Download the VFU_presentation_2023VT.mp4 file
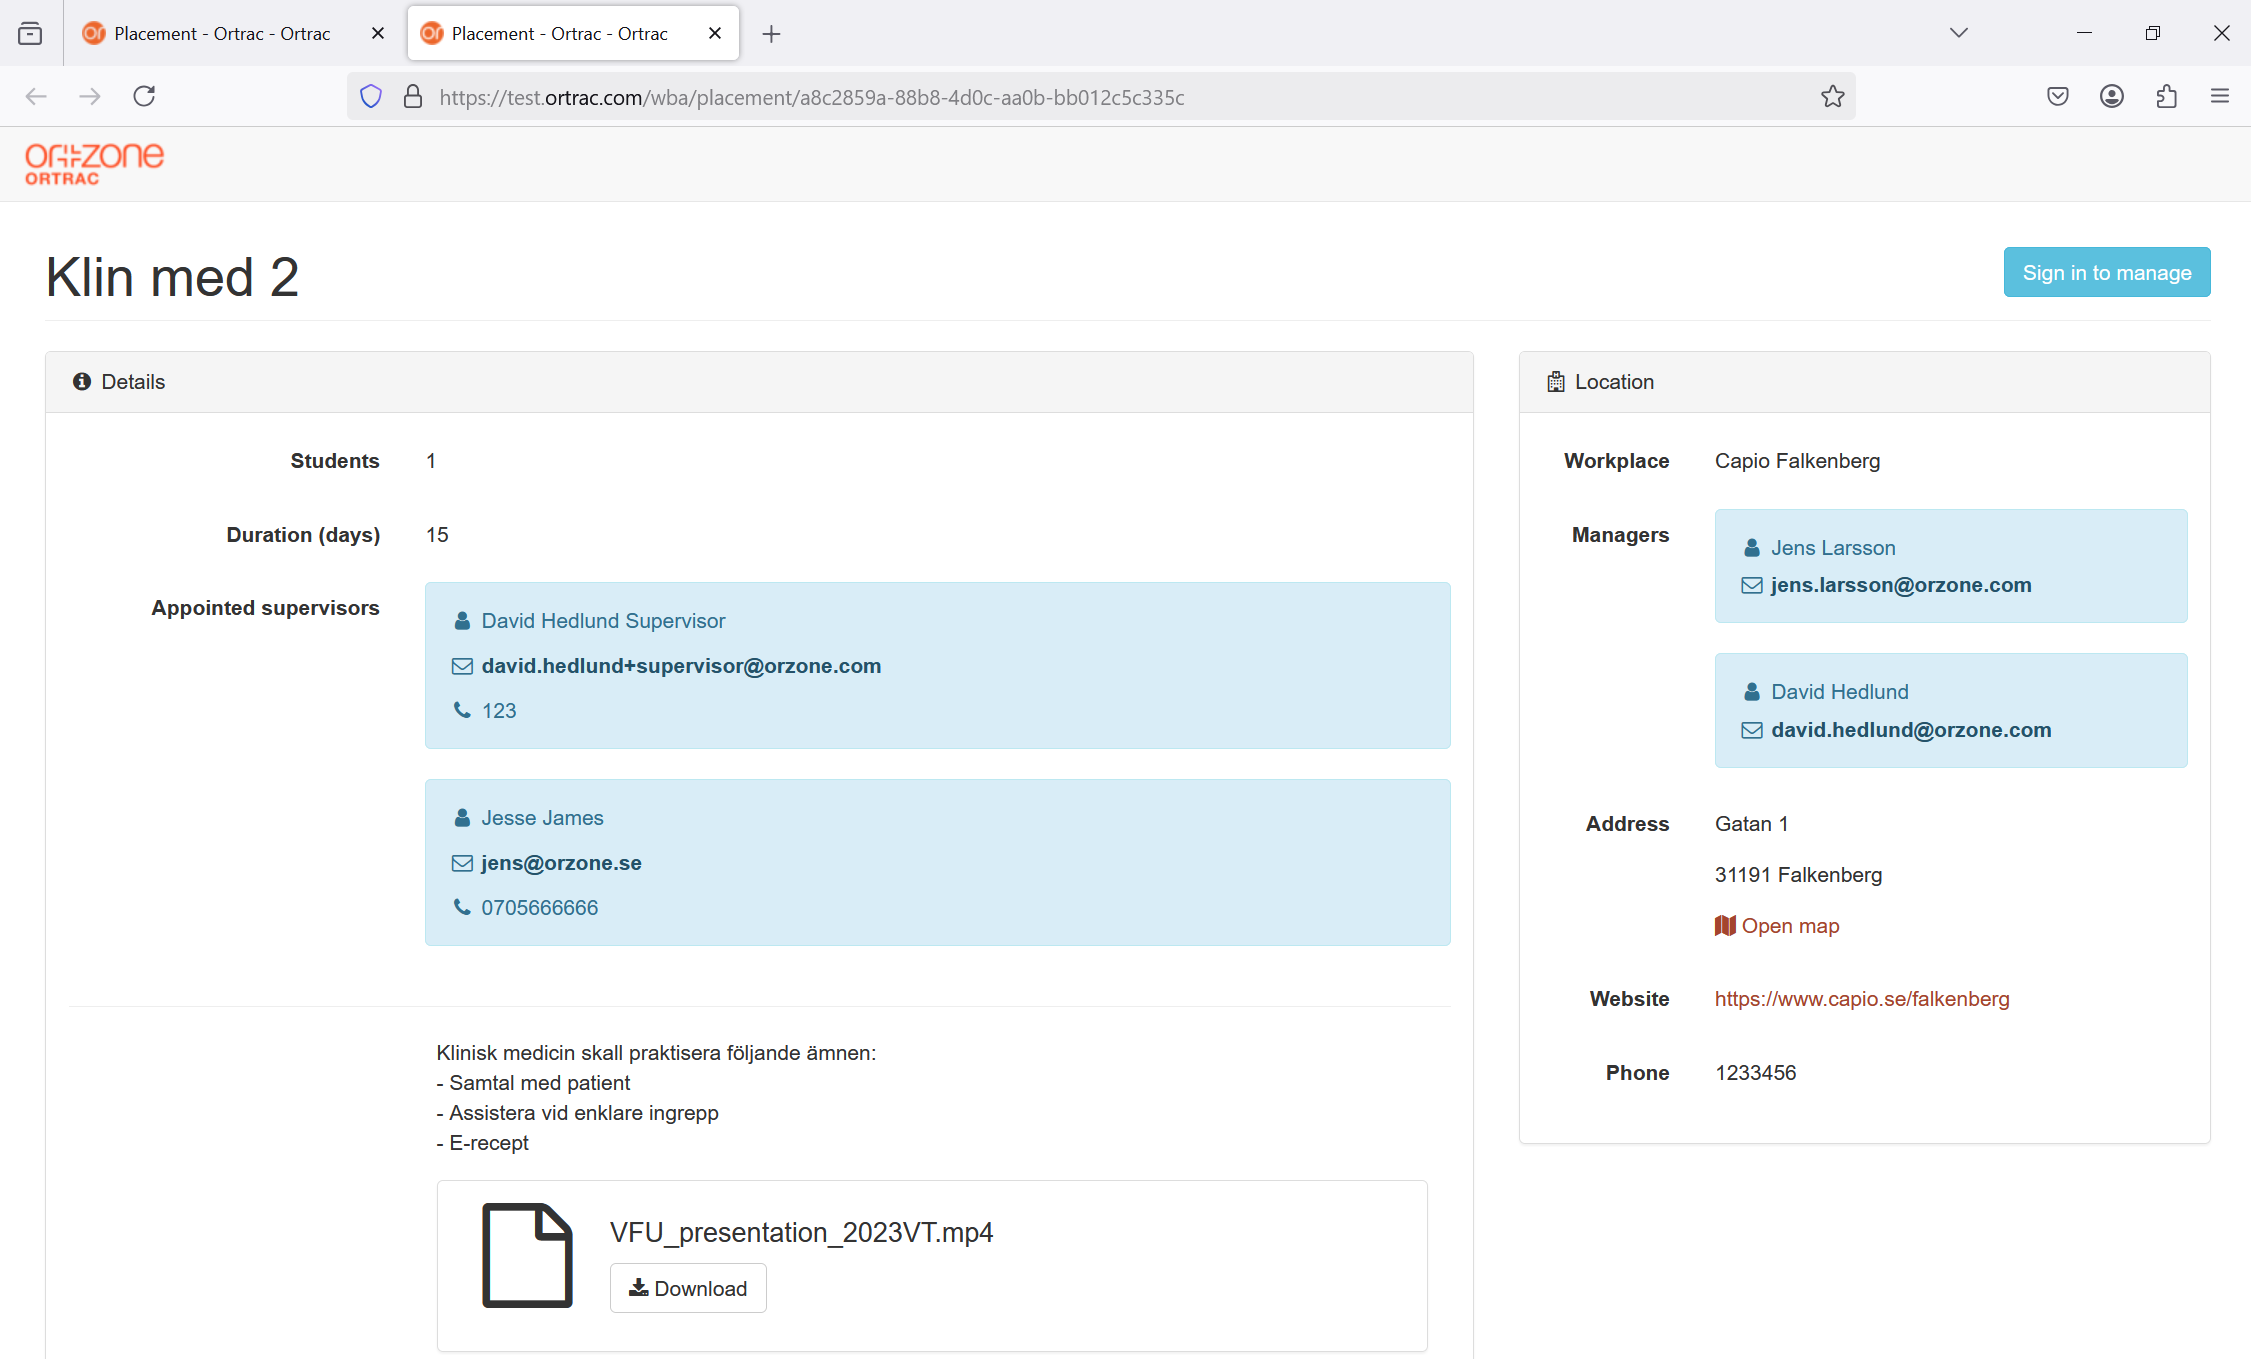Image resolution: width=2251 pixels, height=1359 pixels. (688, 1288)
